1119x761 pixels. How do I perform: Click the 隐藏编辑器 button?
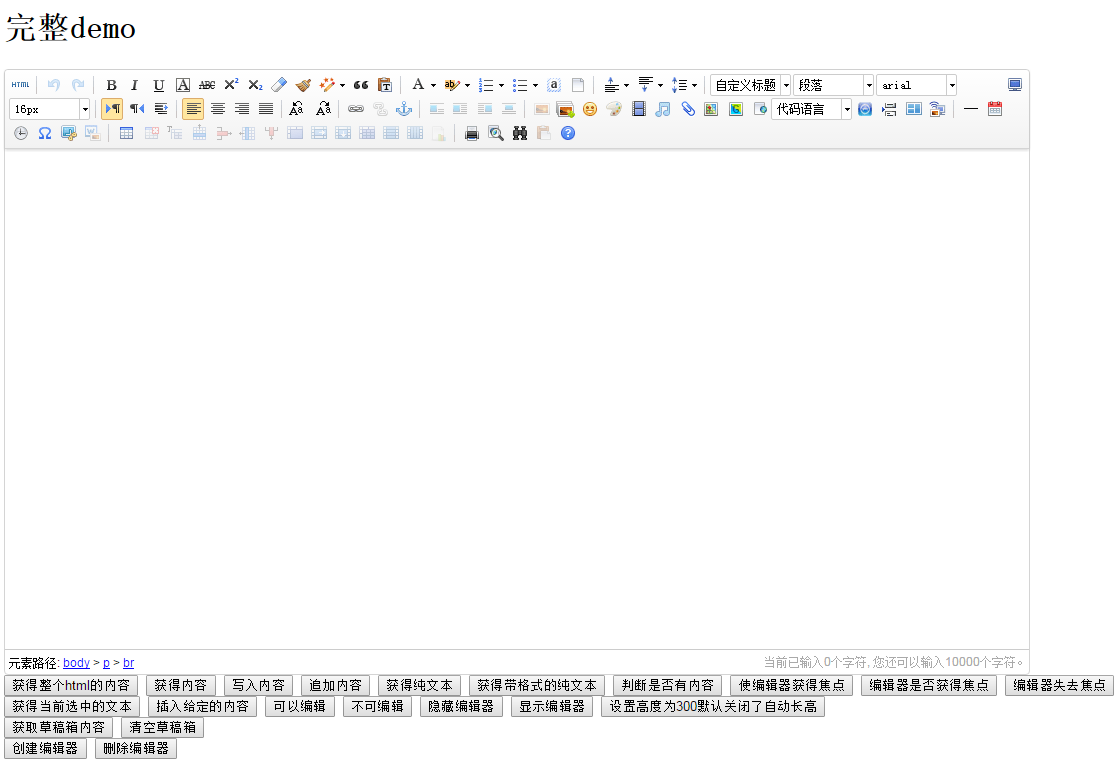(x=461, y=707)
